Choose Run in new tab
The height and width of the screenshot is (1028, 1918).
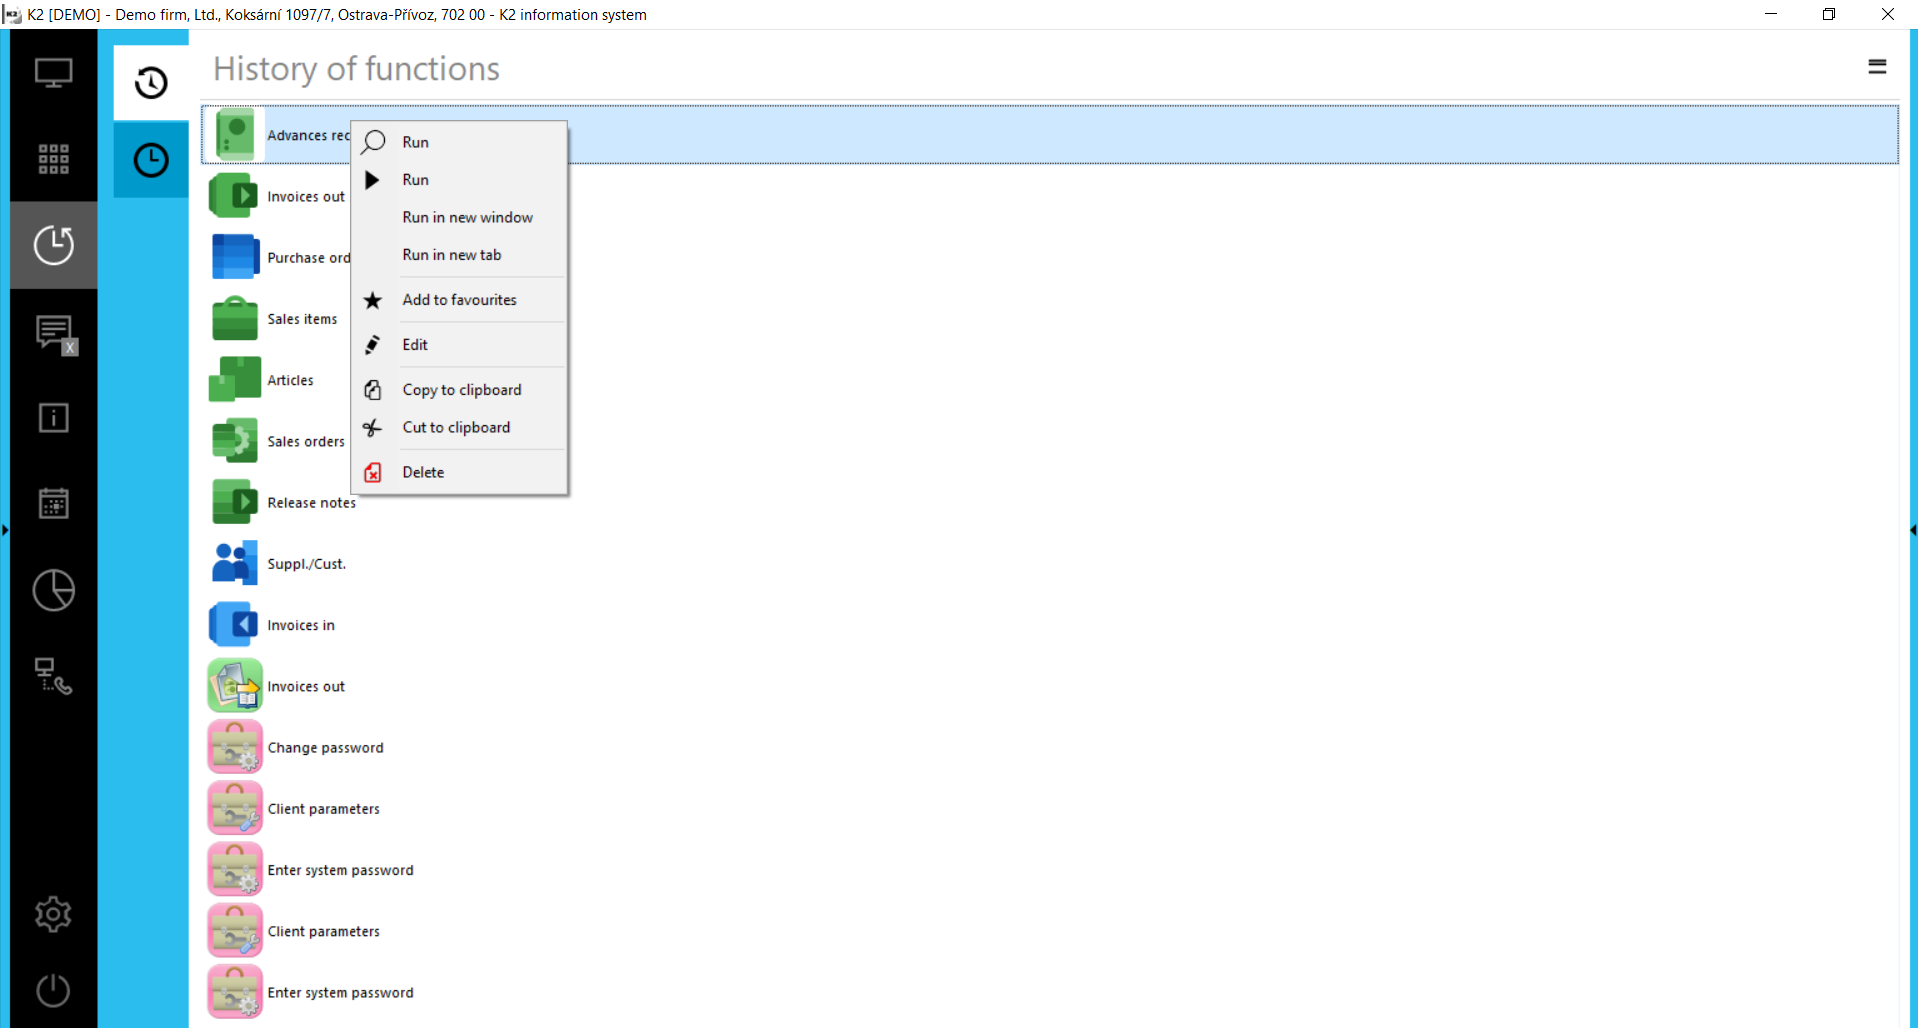coord(459,255)
